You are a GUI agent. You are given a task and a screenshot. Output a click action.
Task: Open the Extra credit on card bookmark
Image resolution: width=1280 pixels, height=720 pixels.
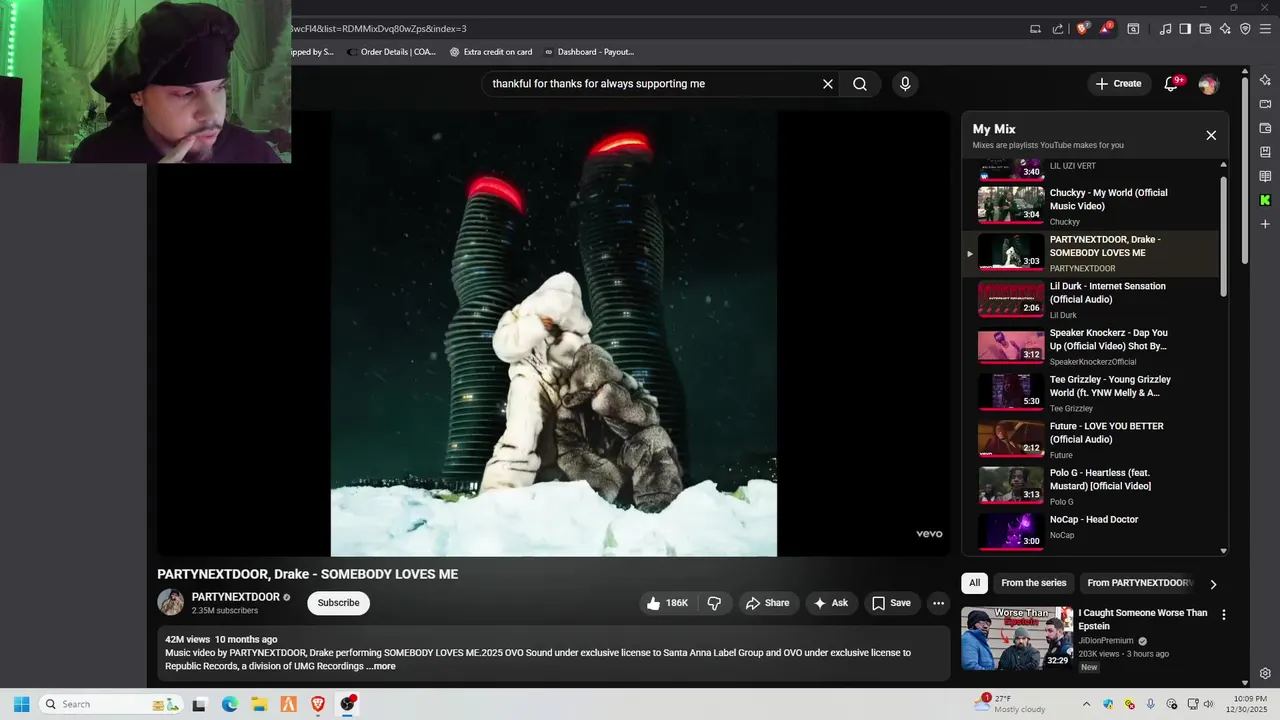(x=491, y=52)
